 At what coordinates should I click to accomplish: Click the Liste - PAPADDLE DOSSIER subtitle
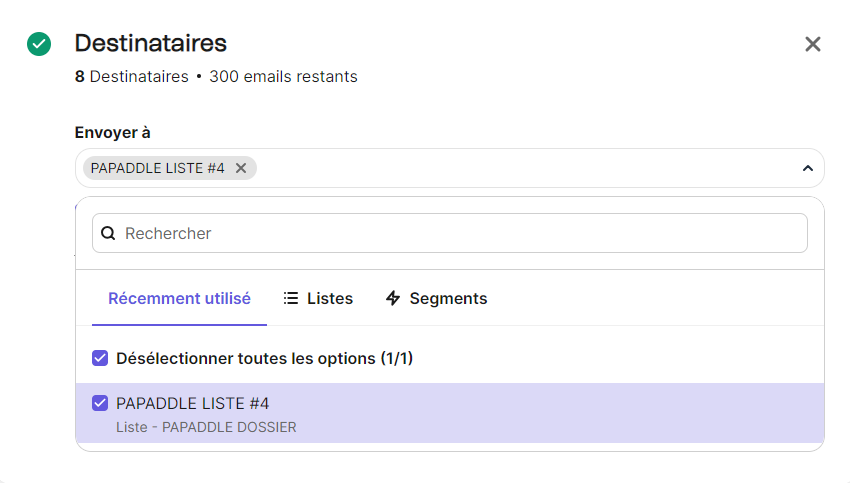pos(206,427)
